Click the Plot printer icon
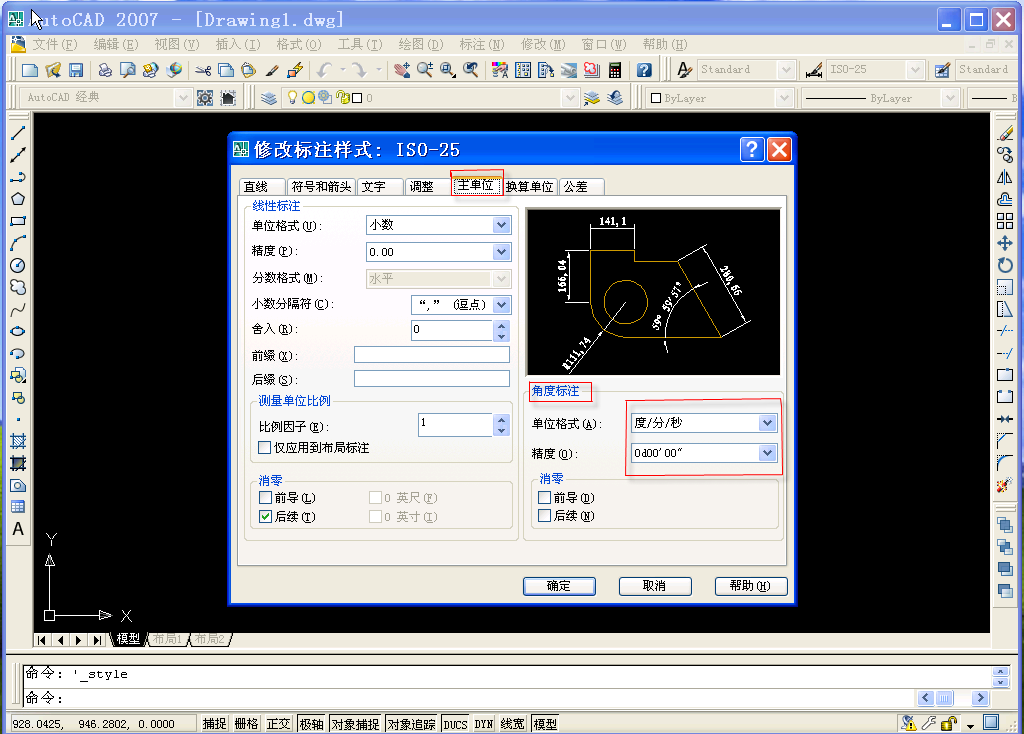Image resolution: width=1024 pixels, height=734 pixels. tap(104, 70)
